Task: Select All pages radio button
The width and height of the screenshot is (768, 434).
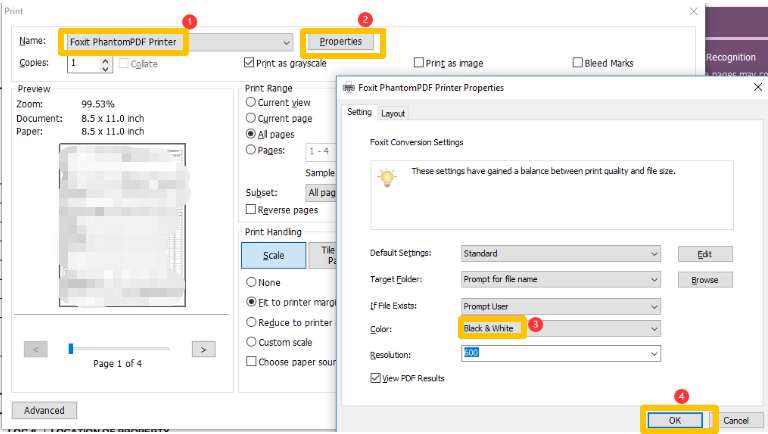Action: (x=251, y=134)
